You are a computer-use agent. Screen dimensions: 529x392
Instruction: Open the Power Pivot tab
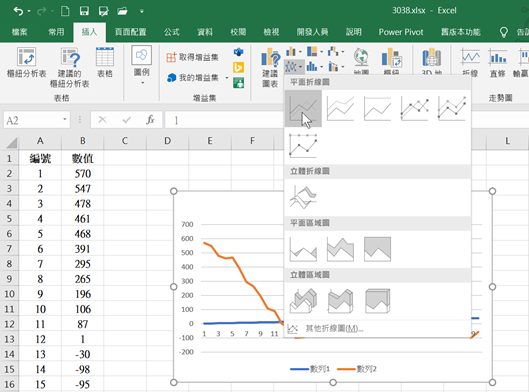pyautogui.click(x=401, y=32)
